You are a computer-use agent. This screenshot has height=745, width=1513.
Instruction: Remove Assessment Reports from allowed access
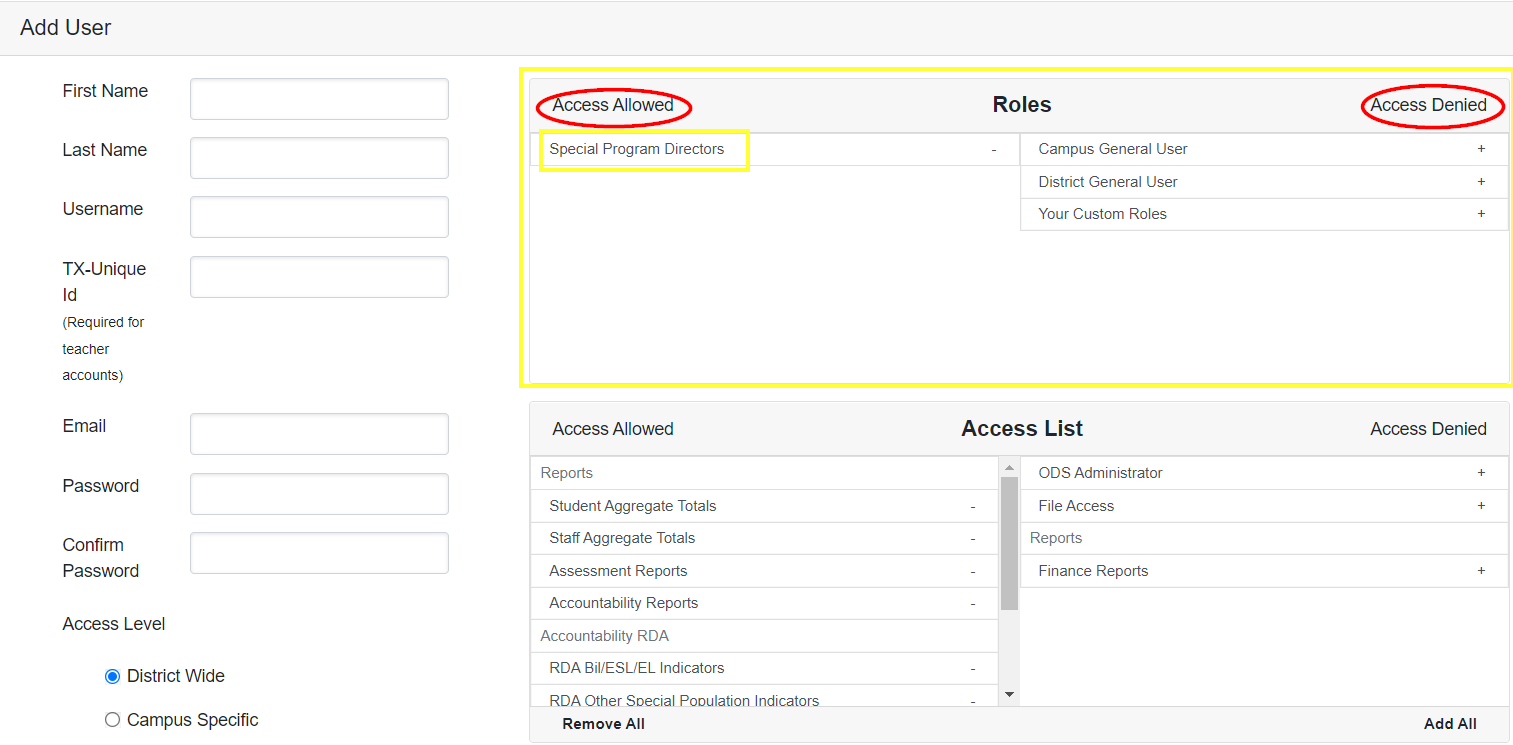pyautogui.click(x=972, y=571)
